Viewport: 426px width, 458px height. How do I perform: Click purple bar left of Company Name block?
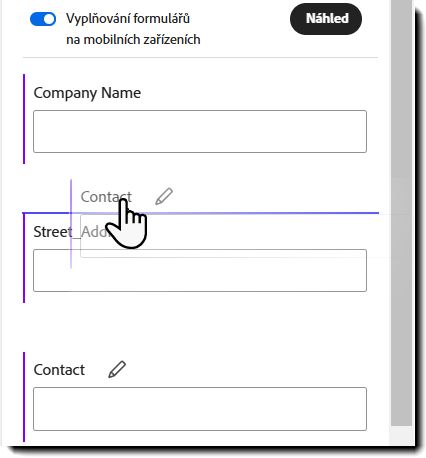24,119
